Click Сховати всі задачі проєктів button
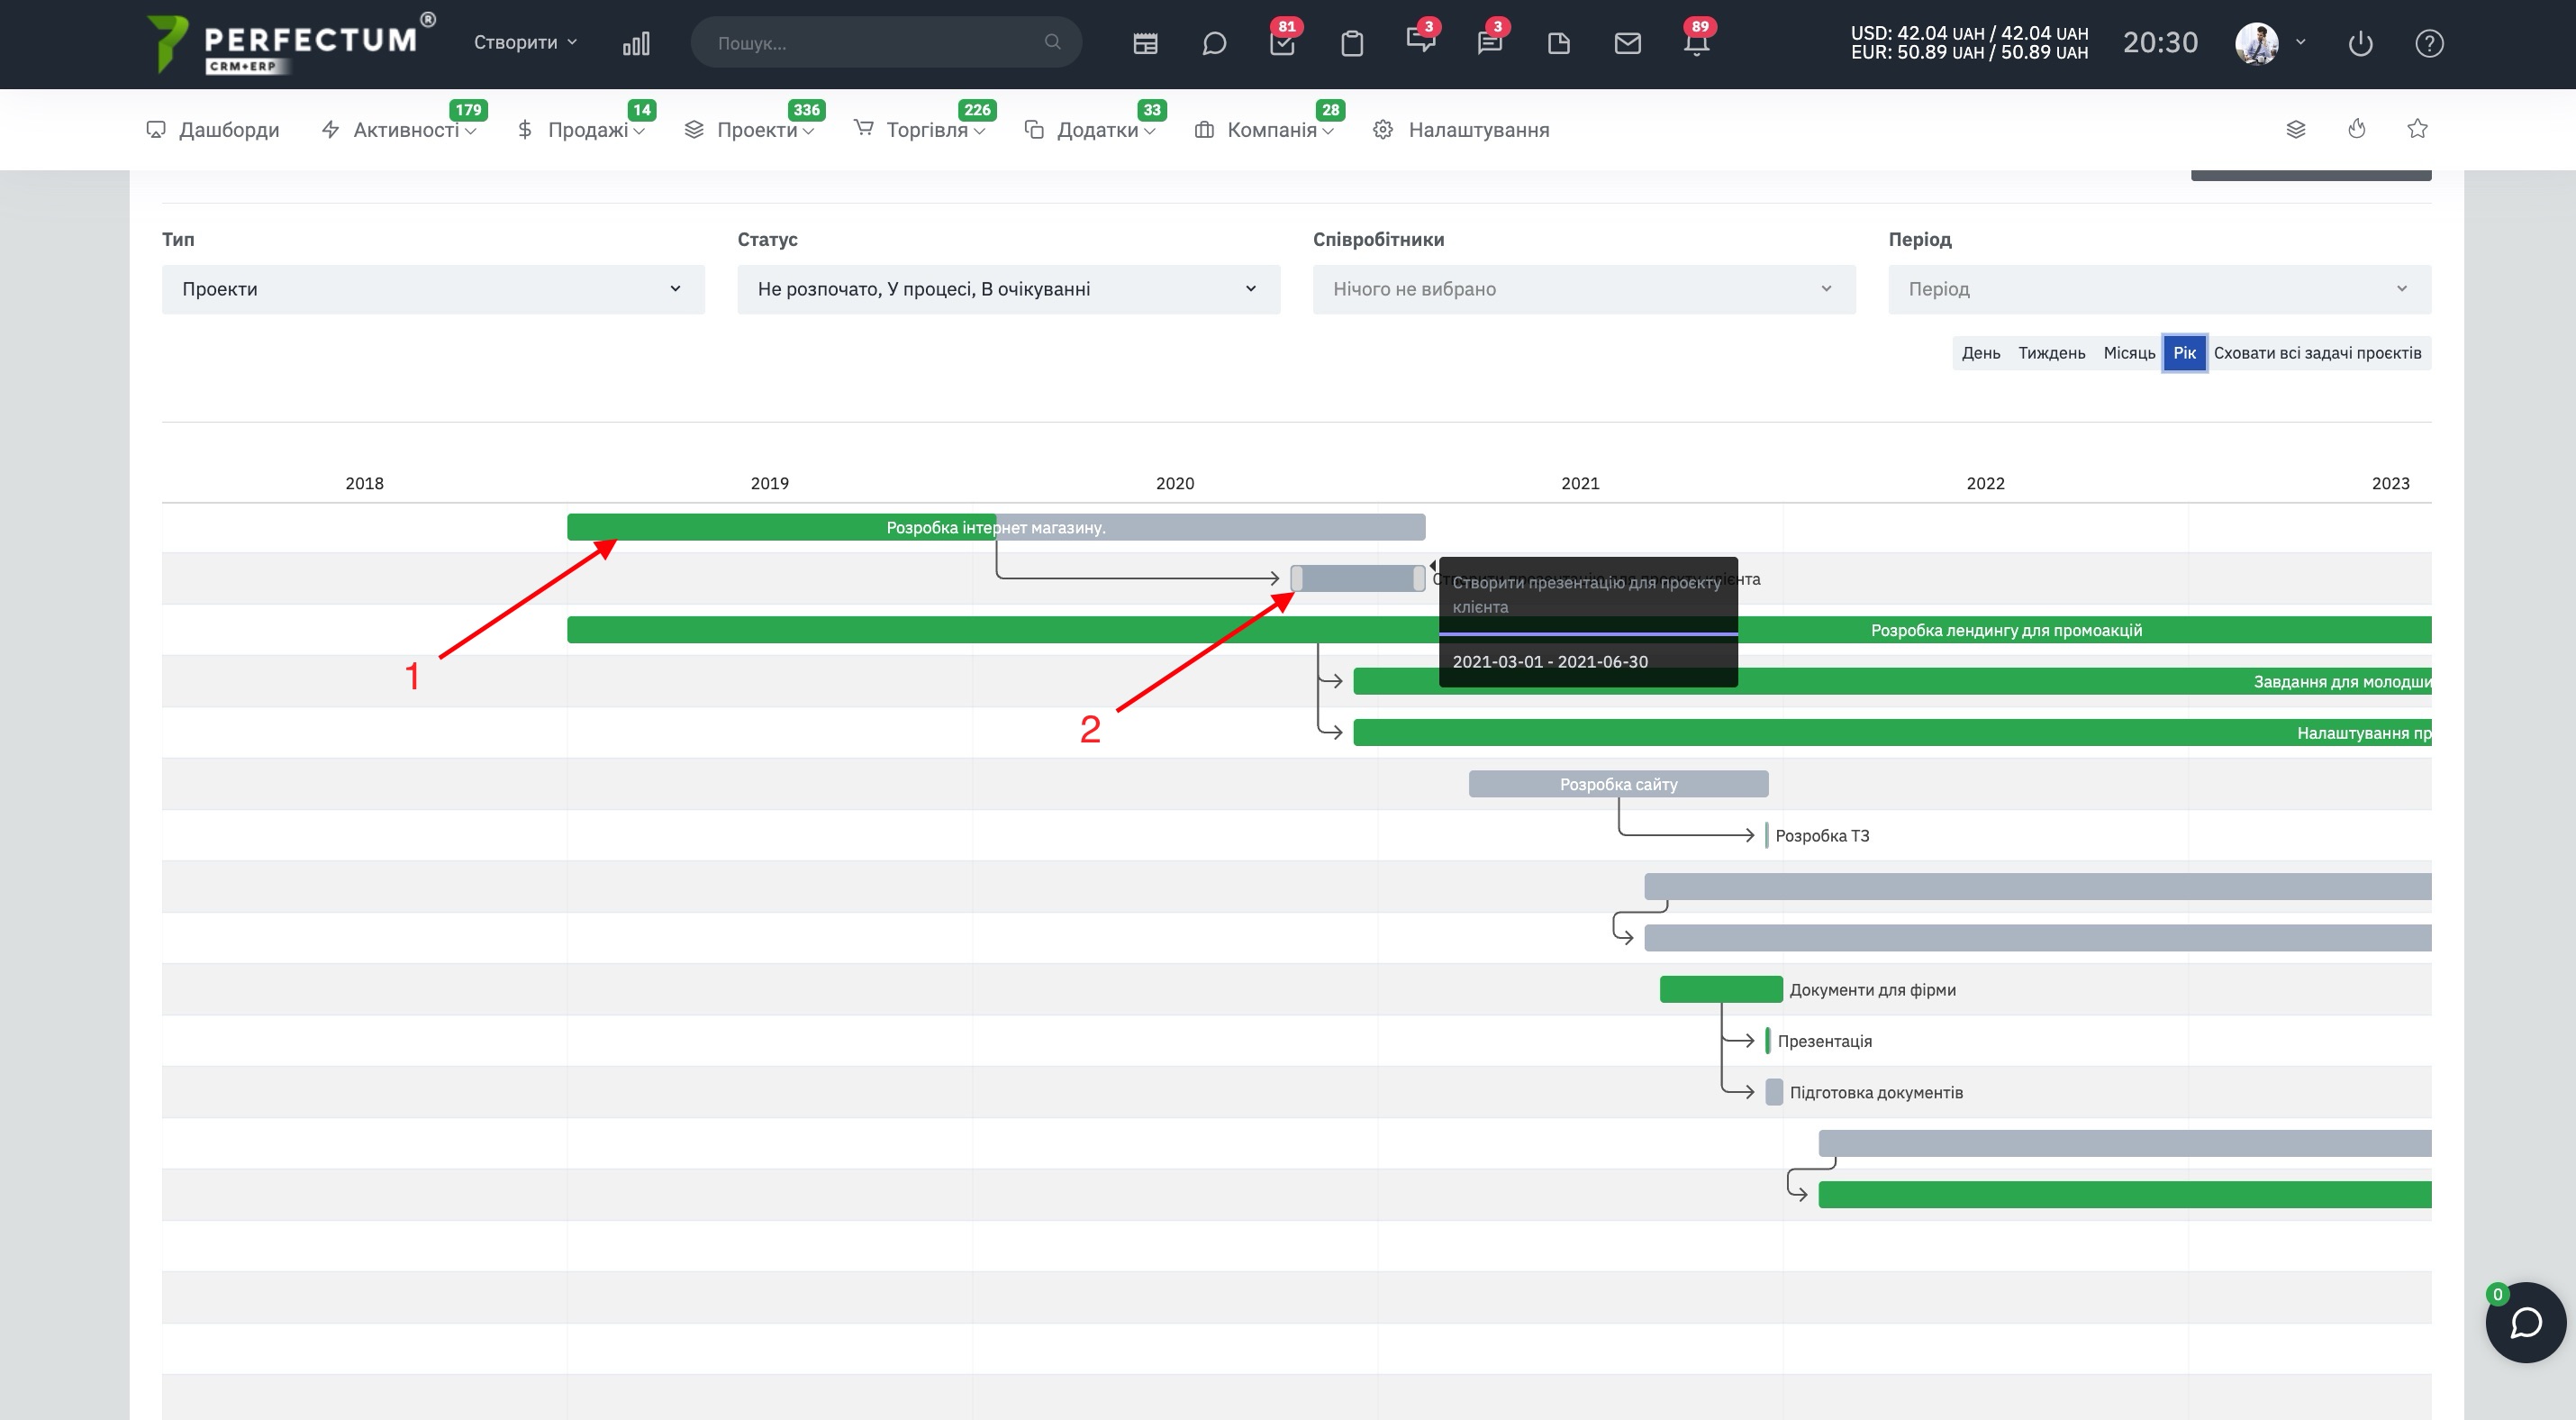Image resolution: width=2576 pixels, height=1420 pixels. click(2317, 353)
